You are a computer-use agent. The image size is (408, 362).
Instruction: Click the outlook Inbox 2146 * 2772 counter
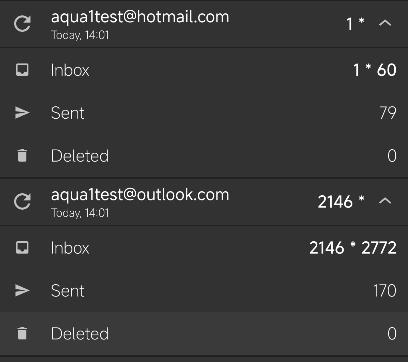(353, 248)
